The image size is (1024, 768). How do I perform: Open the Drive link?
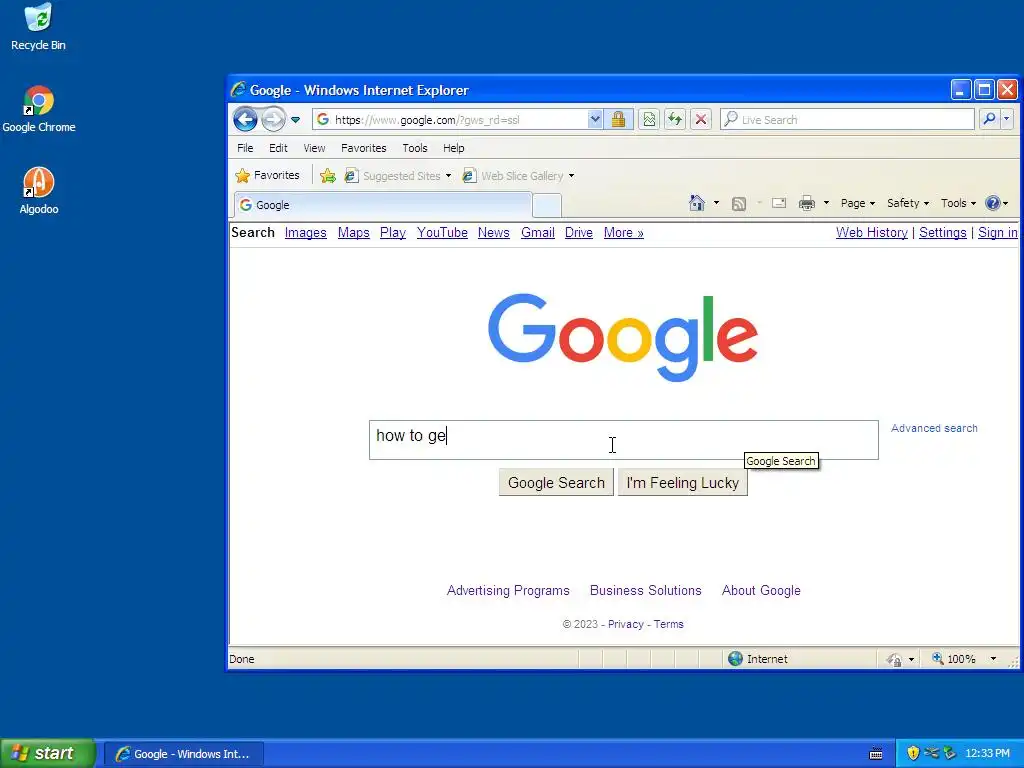click(579, 232)
